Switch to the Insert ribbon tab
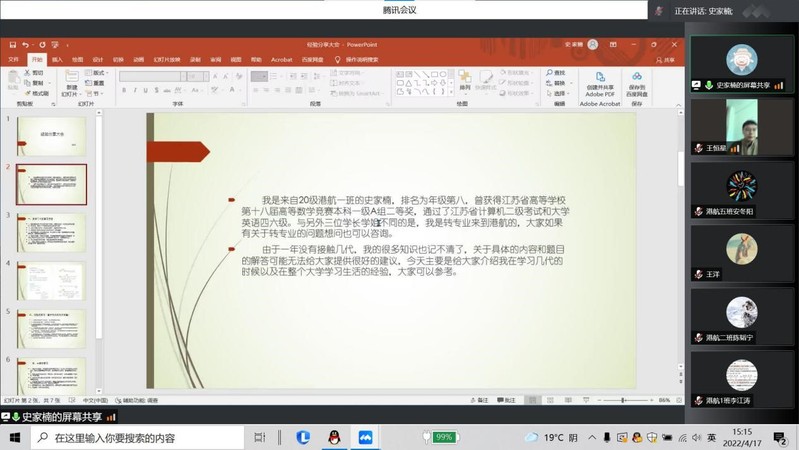 57,59
